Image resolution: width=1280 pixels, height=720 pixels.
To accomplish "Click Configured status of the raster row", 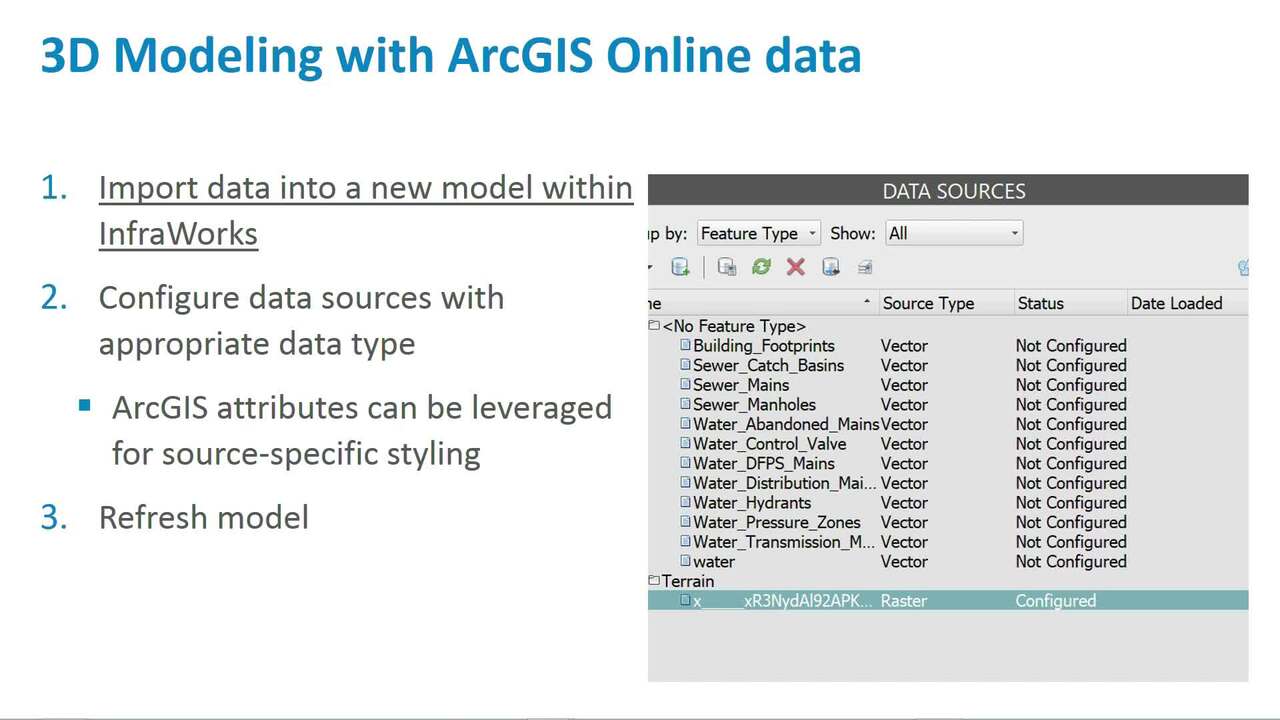I will click(1056, 601).
